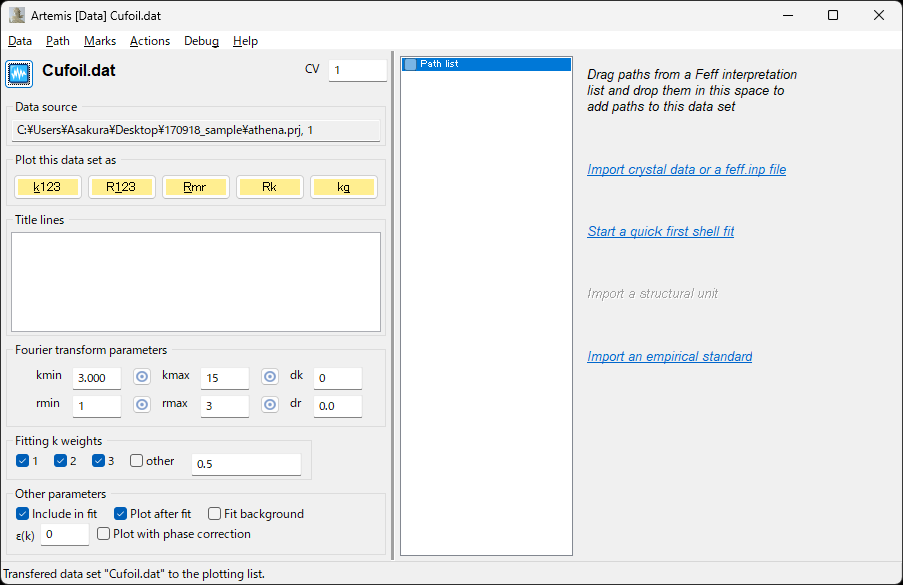Screen dimensions: 903x585
Task: Plot data as kq
Action: pyautogui.click(x=344, y=187)
